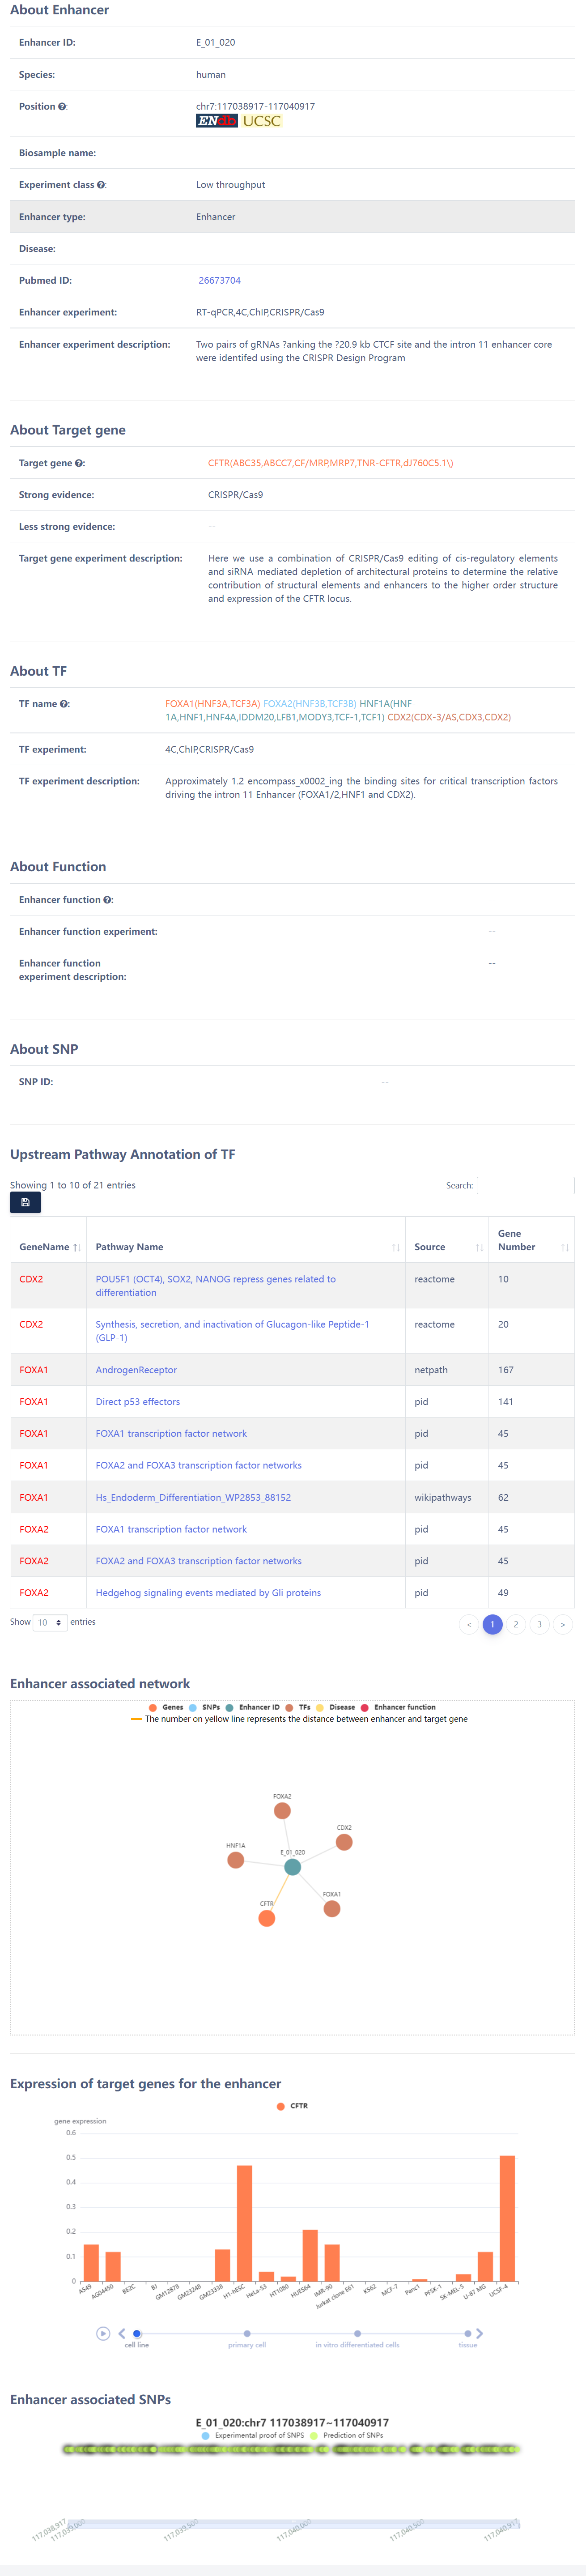This screenshot has height=2576, width=586.
Task: Click the Enhancer function help icon
Action: (x=108, y=900)
